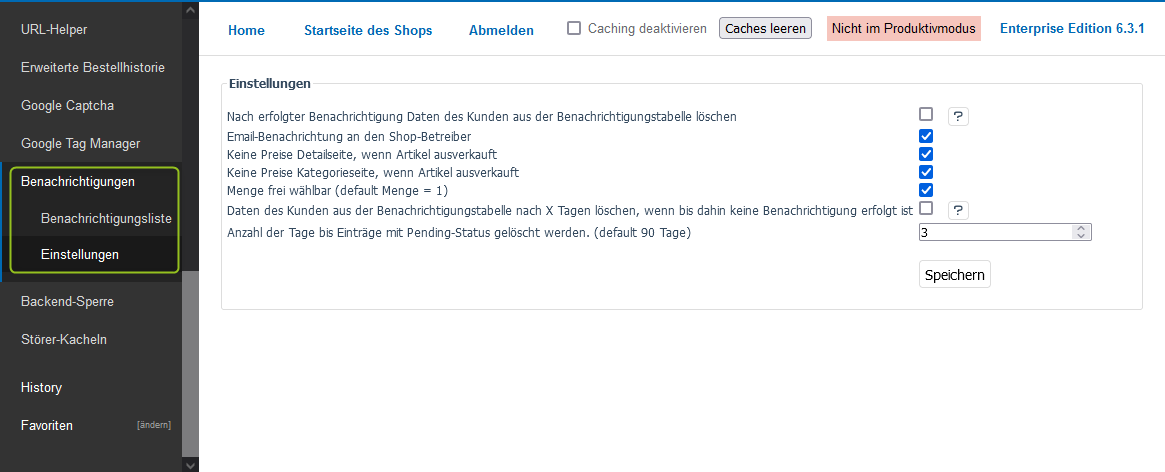Open Erweiterte Bestellhistorie in the sidebar

(x=93, y=68)
